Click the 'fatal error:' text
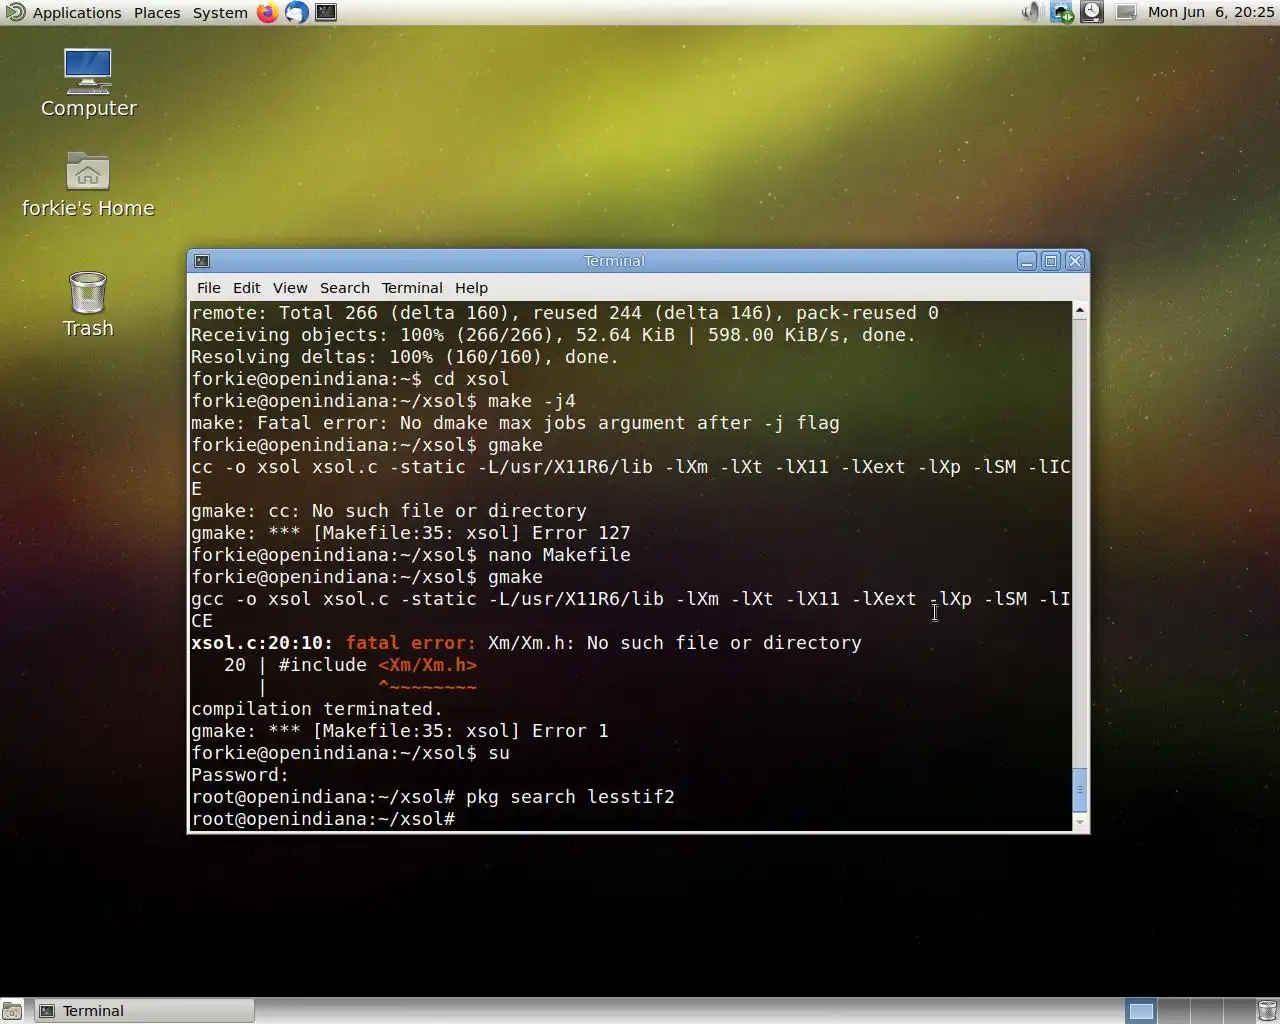The image size is (1280, 1024). click(411, 643)
